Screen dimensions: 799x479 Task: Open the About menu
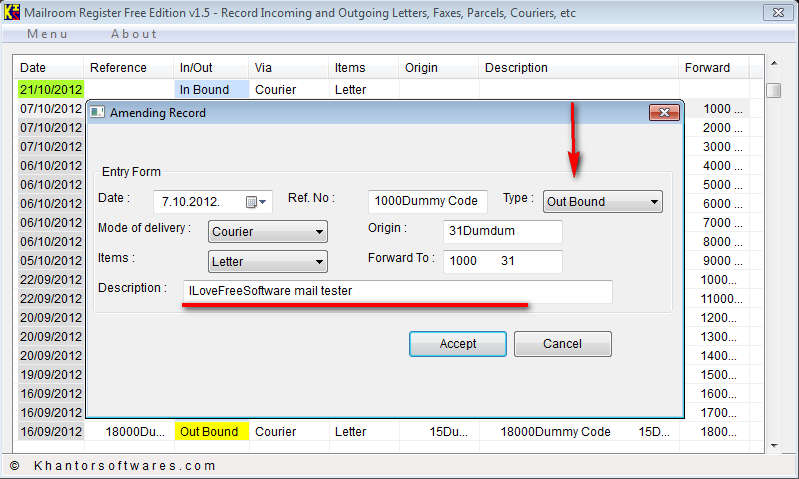coord(134,34)
